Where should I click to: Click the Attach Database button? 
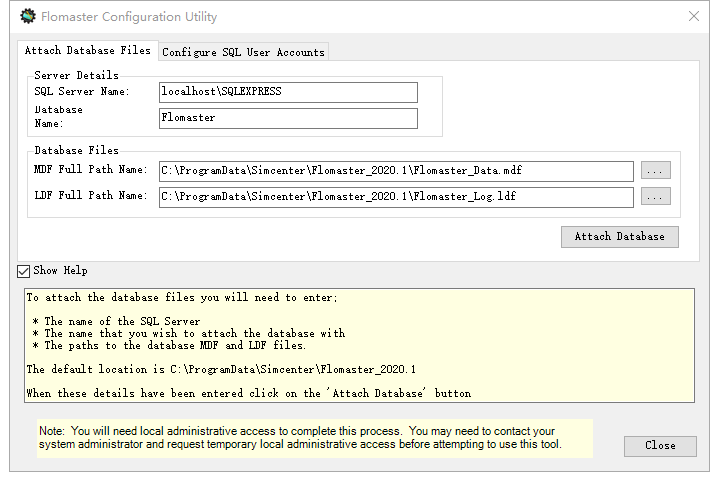click(x=619, y=237)
